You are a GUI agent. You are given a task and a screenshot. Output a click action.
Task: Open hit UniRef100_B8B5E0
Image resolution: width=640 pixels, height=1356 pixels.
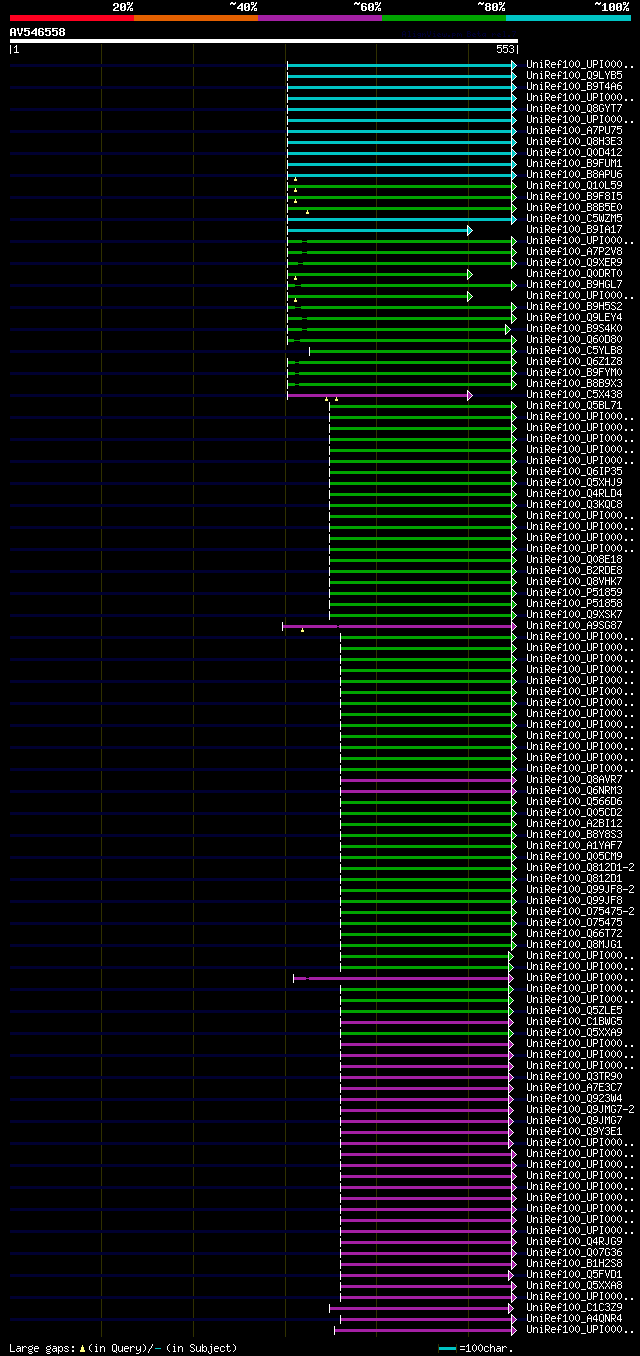(575, 207)
